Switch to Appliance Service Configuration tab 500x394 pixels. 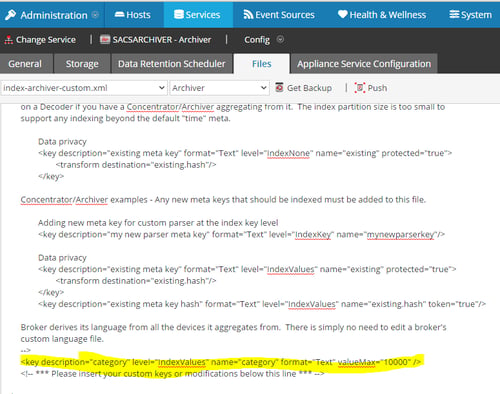click(364, 64)
